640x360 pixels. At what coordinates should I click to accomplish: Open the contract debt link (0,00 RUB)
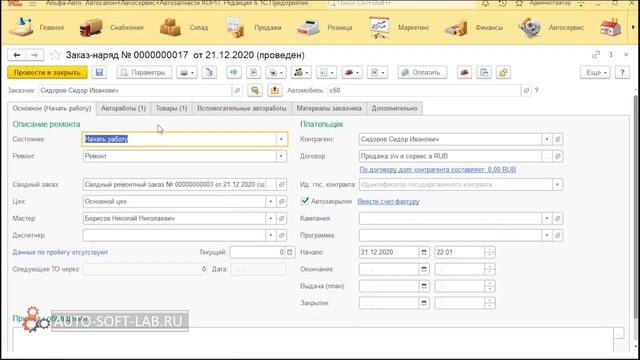[x=438, y=169]
